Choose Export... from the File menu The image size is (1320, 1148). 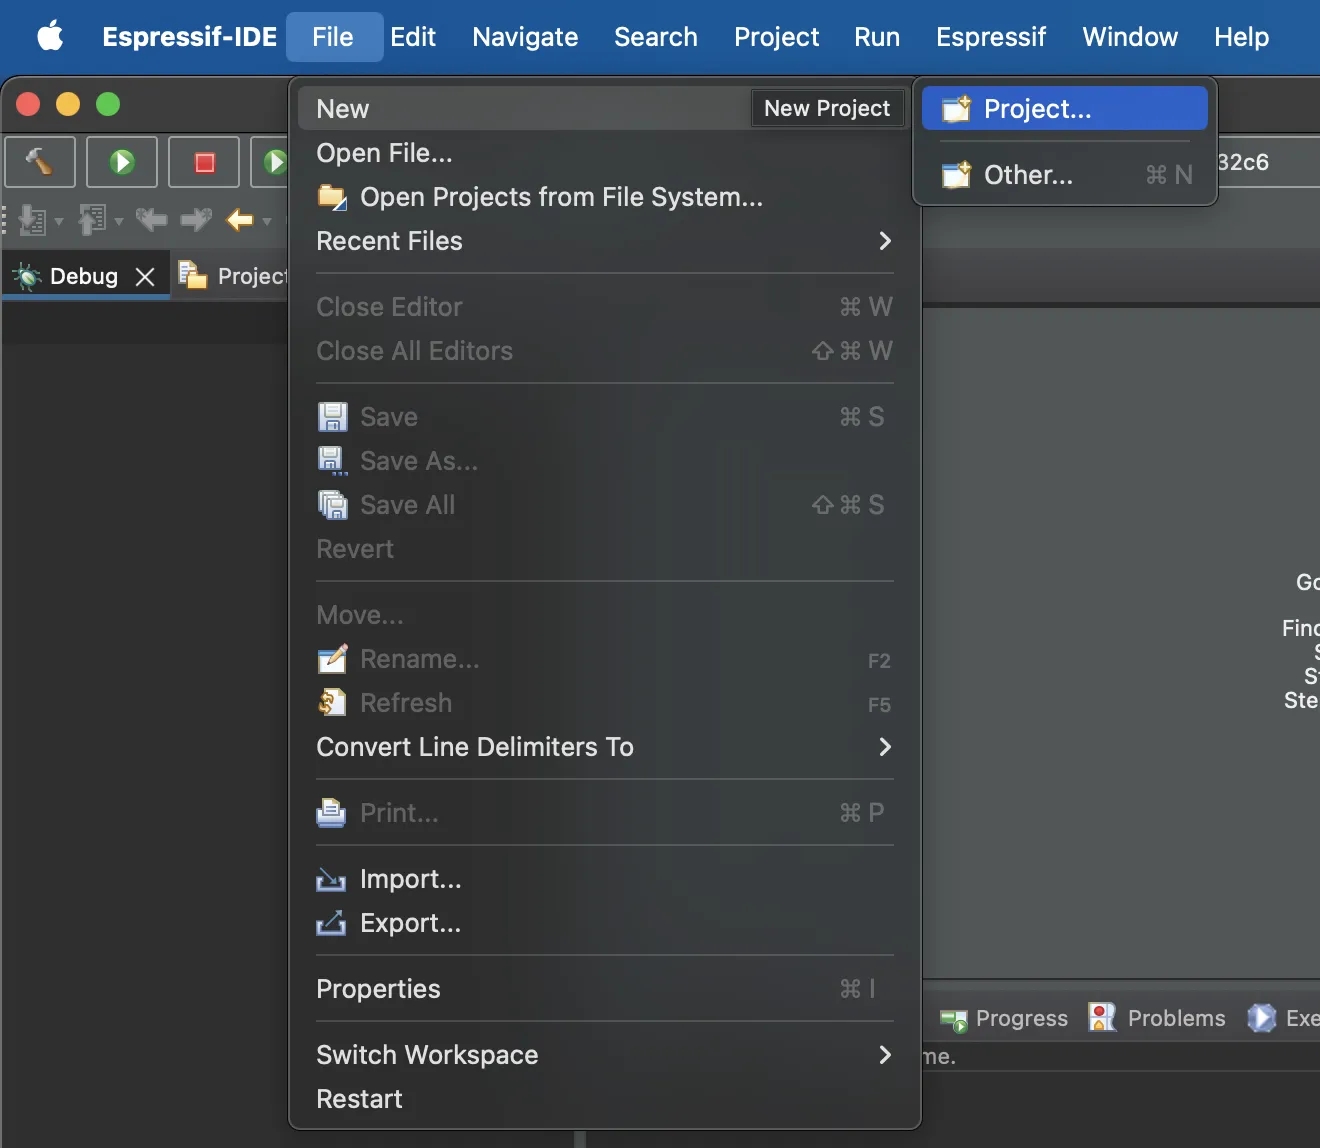point(410,923)
